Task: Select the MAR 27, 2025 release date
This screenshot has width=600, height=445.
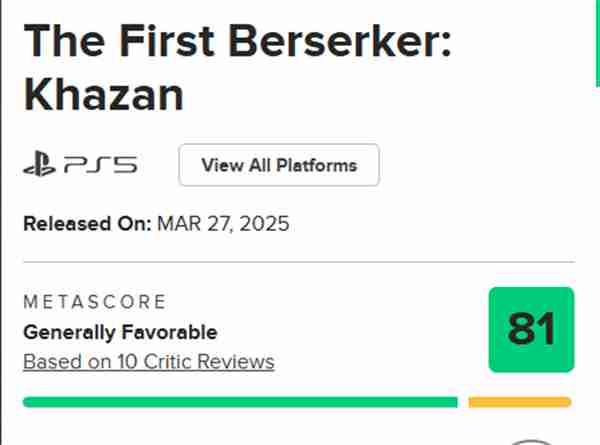Action: click(223, 223)
